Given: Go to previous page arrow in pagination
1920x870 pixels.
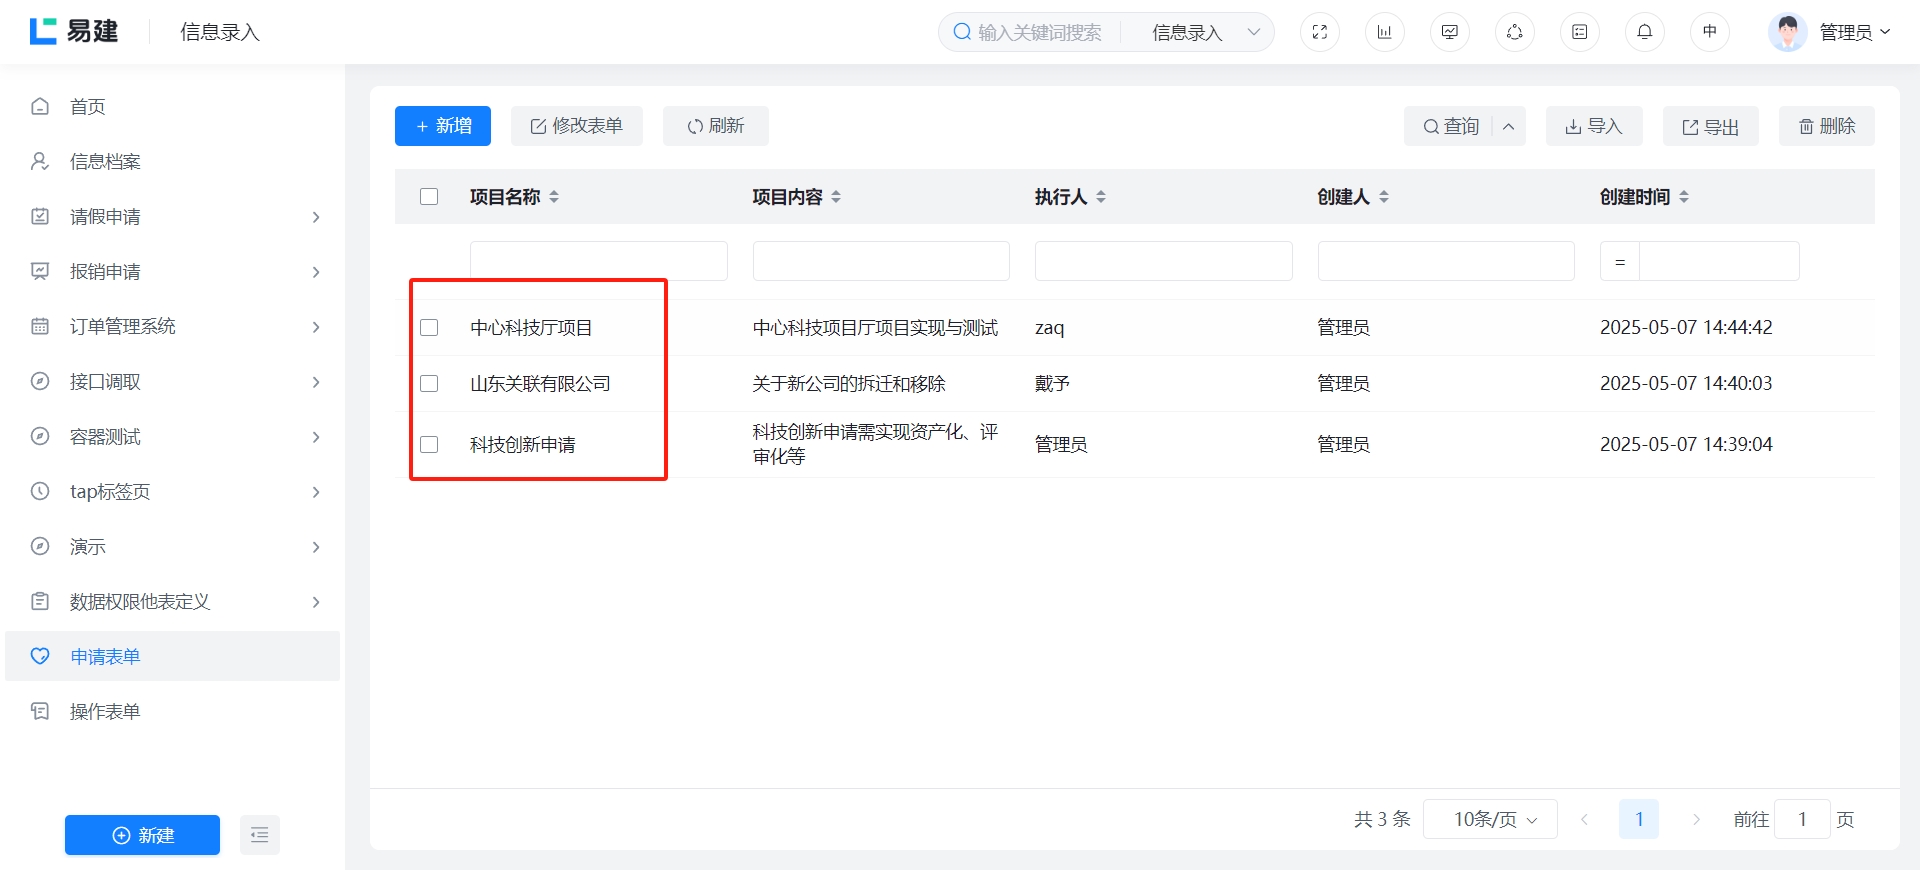Looking at the screenshot, I should tap(1584, 820).
